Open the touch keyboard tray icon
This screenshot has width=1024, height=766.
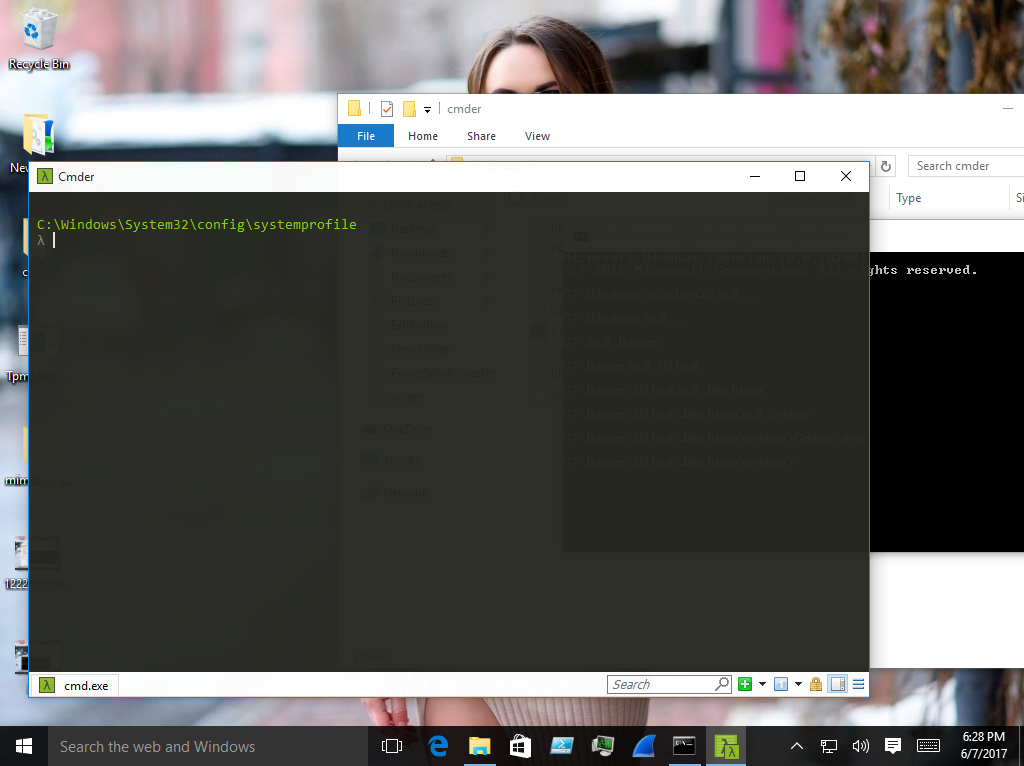pyautogui.click(x=928, y=746)
